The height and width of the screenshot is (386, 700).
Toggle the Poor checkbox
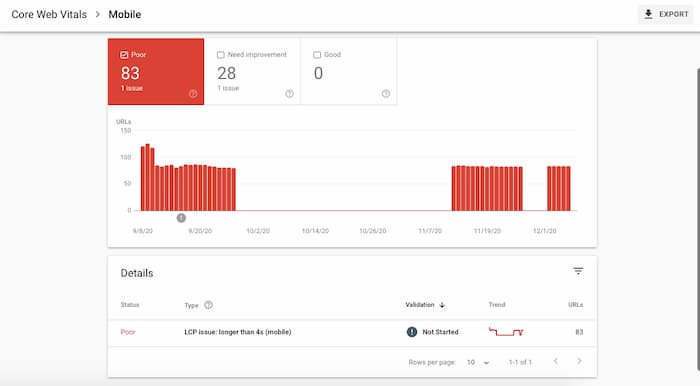[x=124, y=55]
